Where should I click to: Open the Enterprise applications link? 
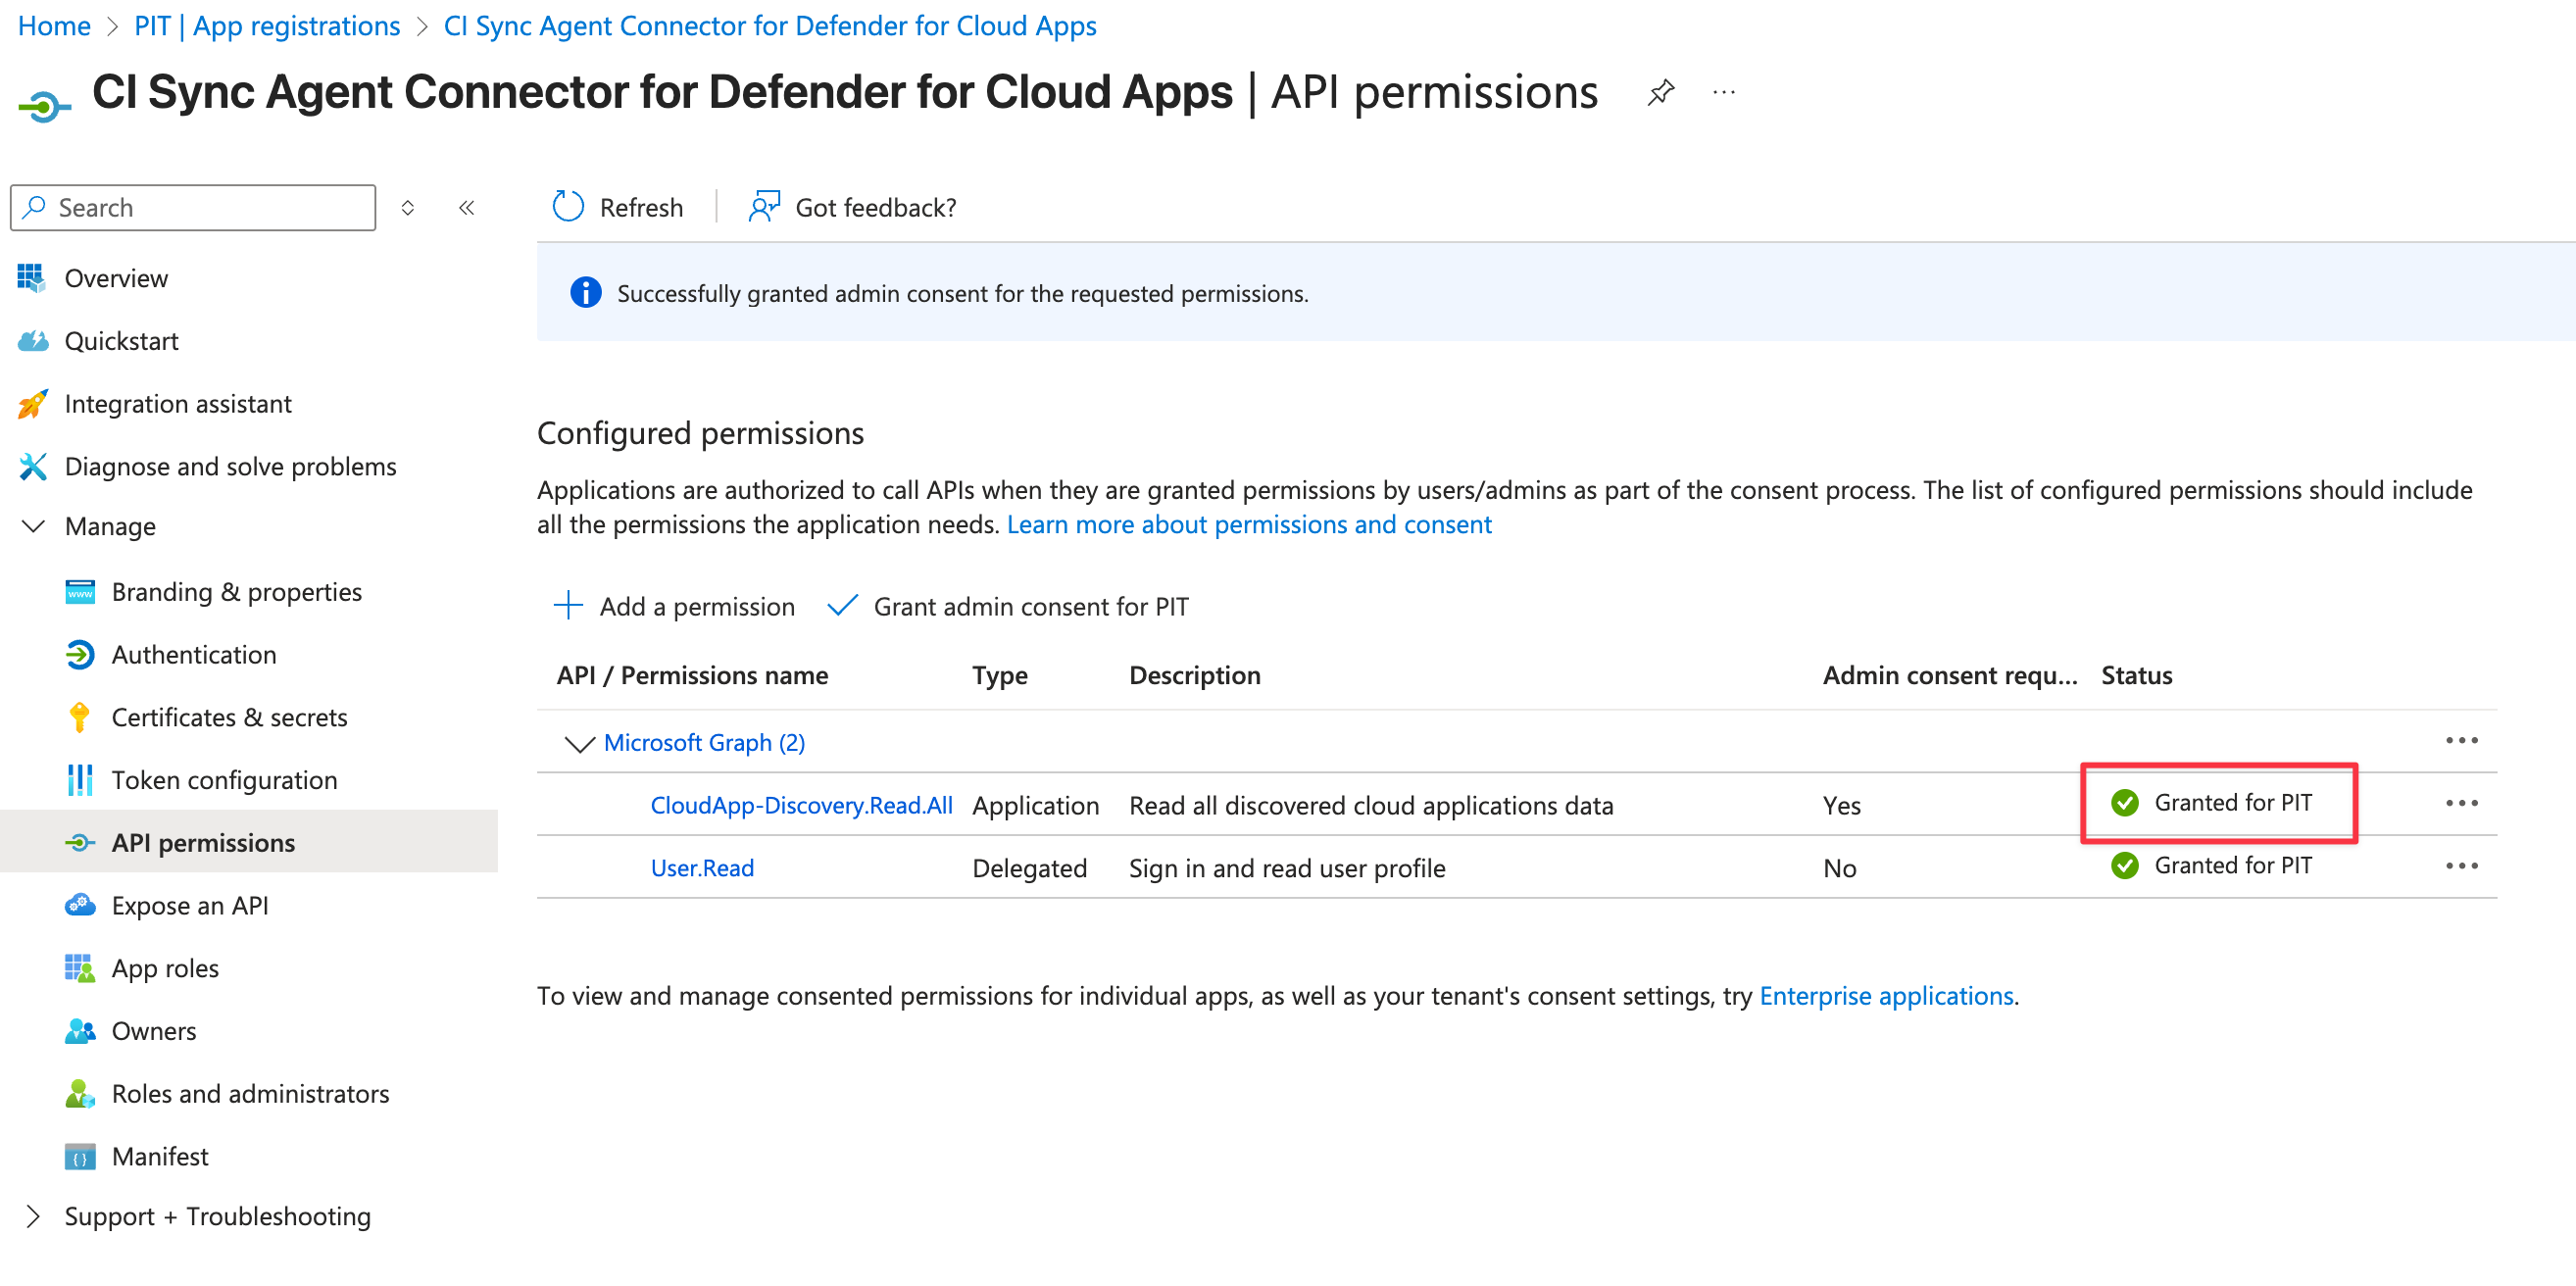pos(1886,996)
